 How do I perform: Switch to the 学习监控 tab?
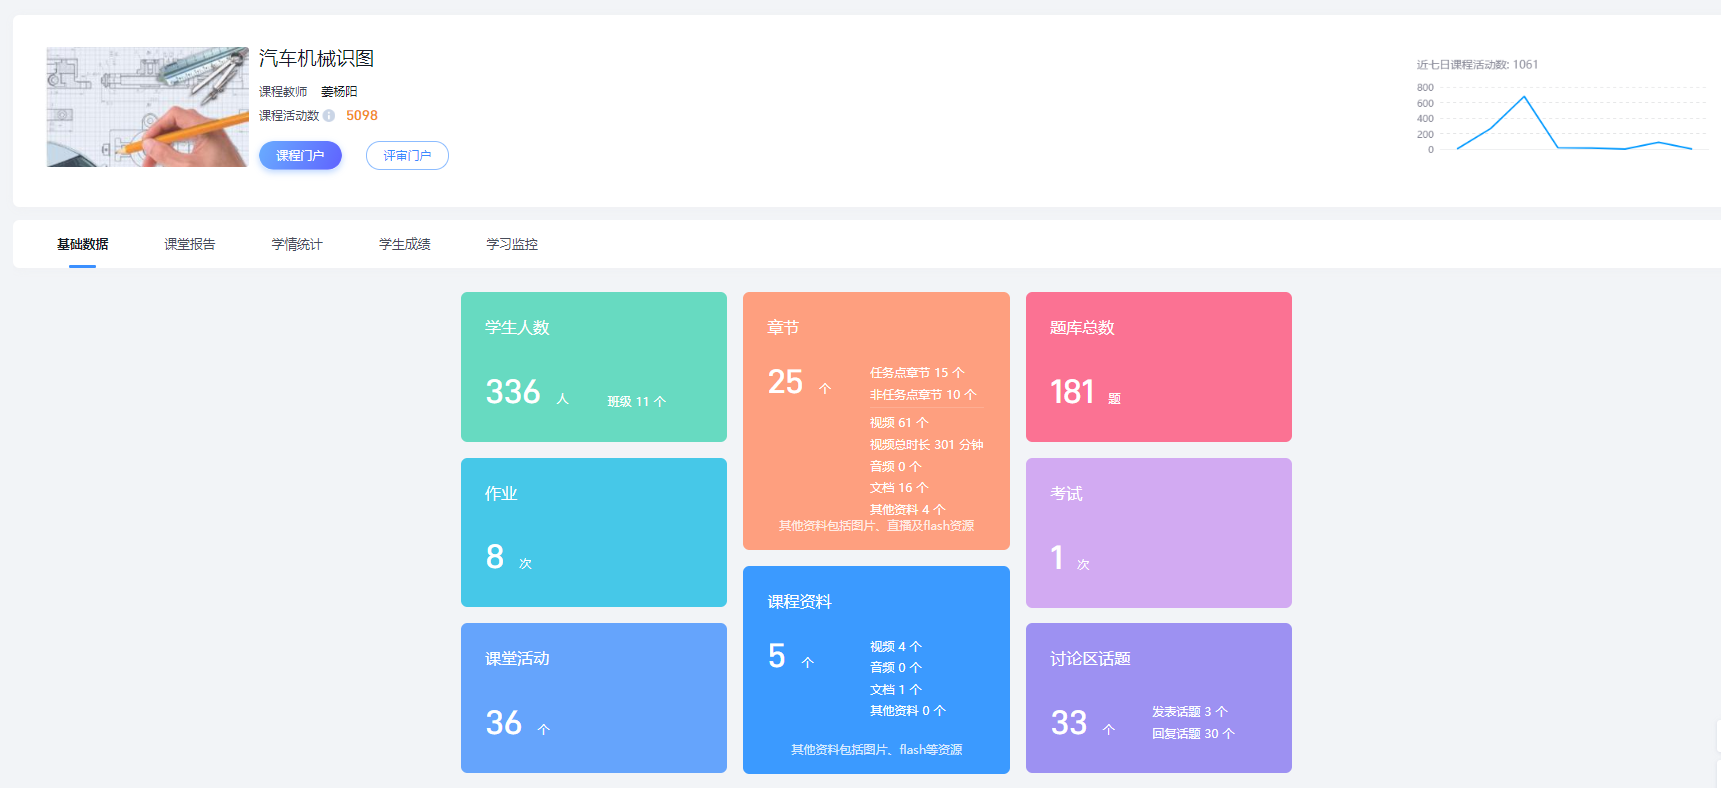click(x=512, y=244)
